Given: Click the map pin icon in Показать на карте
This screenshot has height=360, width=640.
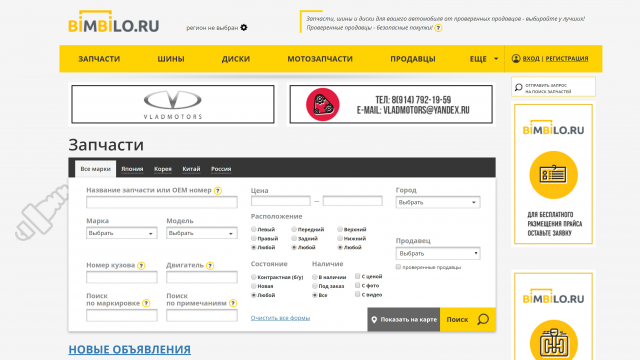Looking at the screenshot, I should coord(374,320).
